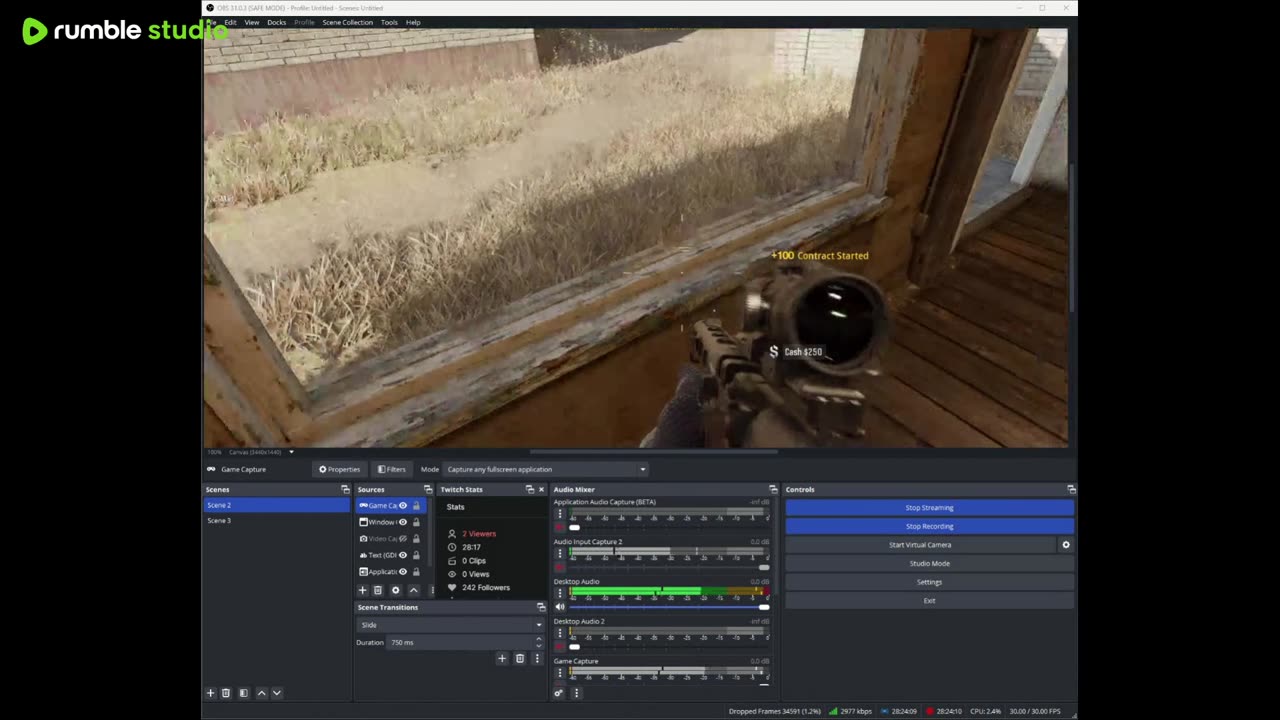
Task: Move scene up with arrow icon
Action: click(262, 693)
